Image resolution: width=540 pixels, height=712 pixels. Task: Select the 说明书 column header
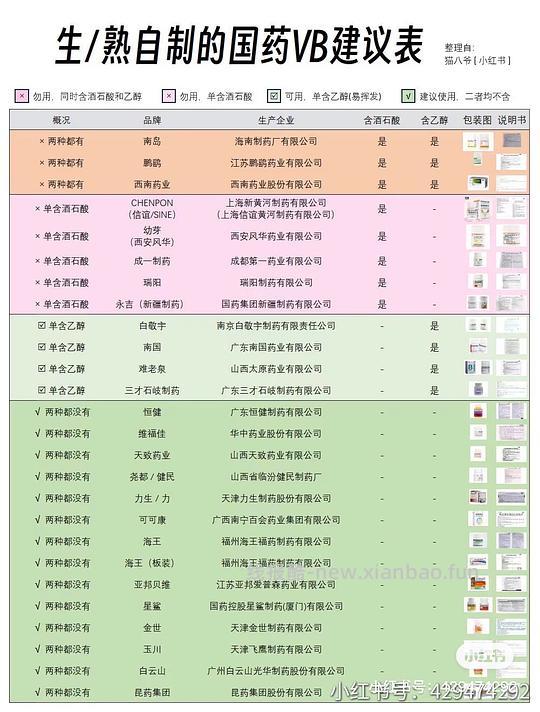click(512, 120)
